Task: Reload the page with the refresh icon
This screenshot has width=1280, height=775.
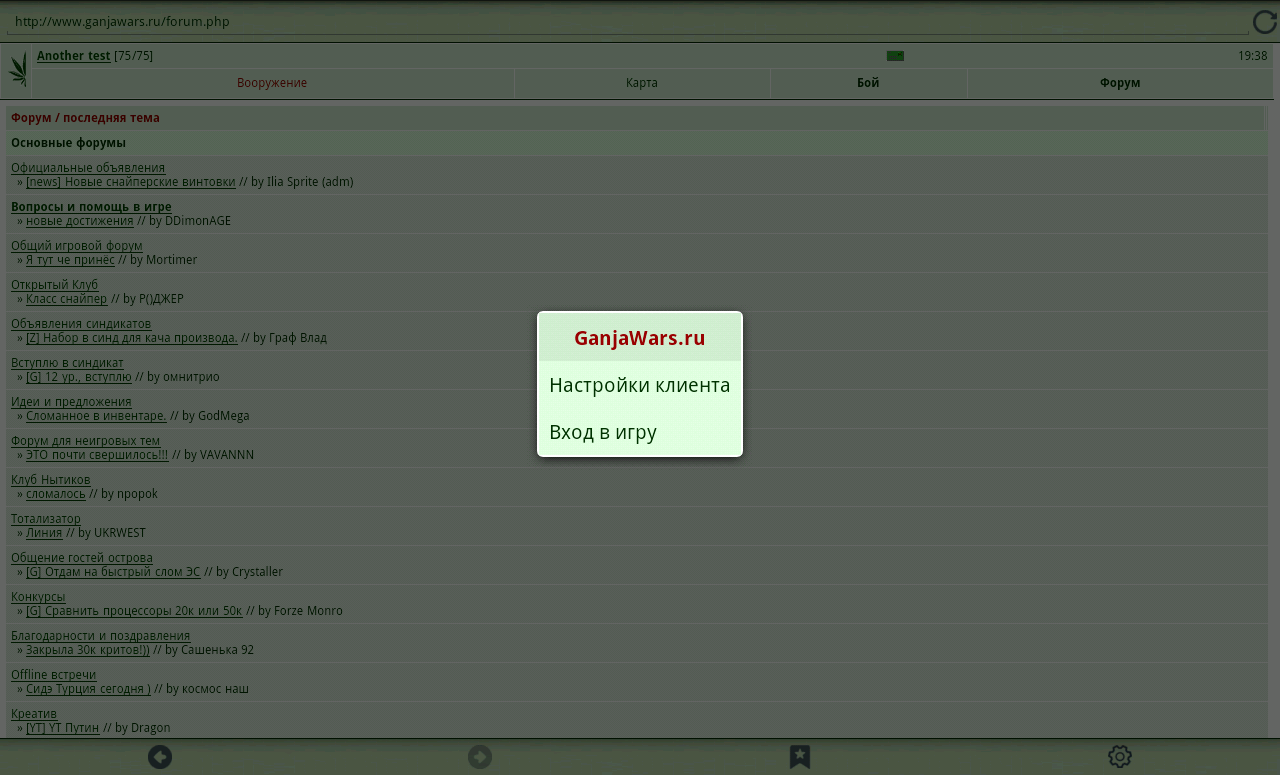Action: pos(1265,22)
